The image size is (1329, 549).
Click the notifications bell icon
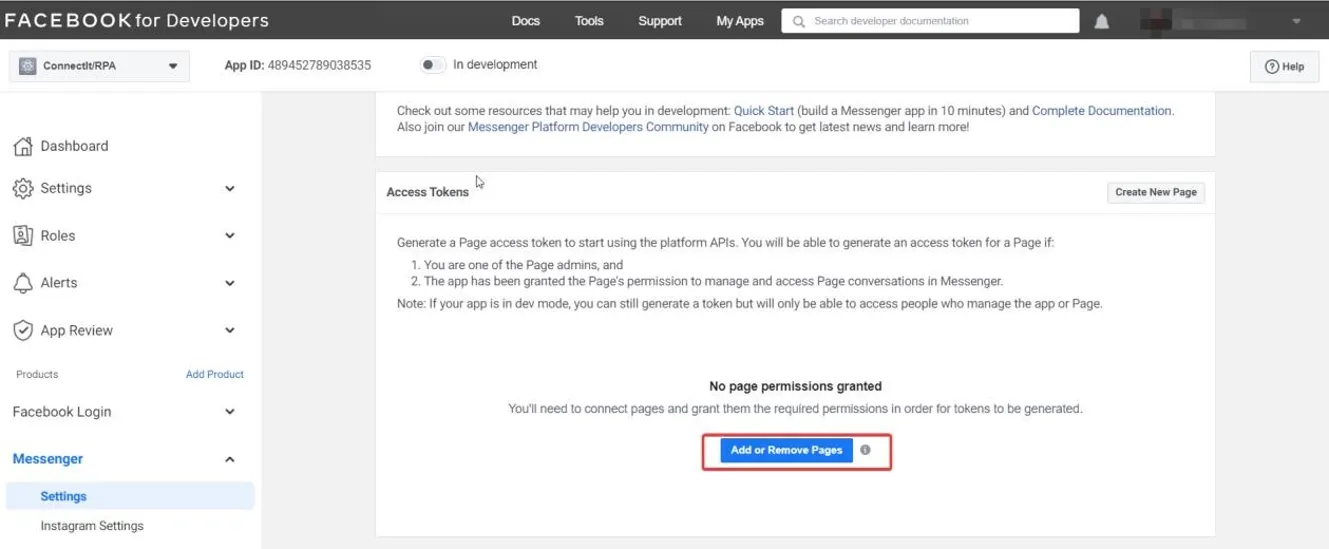point(1101,21)
